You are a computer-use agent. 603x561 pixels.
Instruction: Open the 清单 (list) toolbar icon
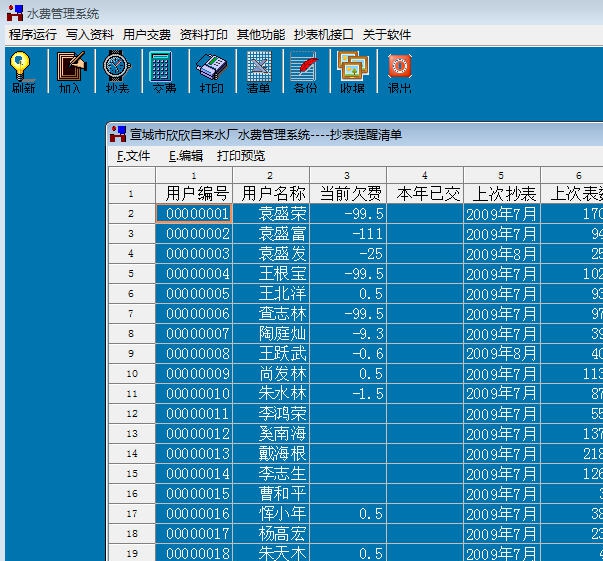pyautogui.click(x=258, y=71)
